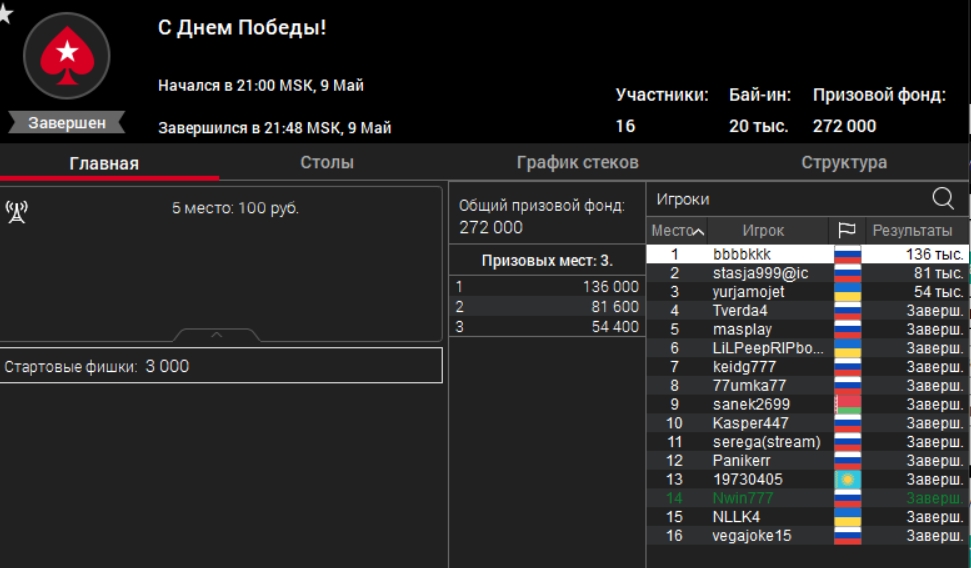The image size is (971, 568).
Task: Sort by the Игрок column header
Action: (x=763, y=231)
